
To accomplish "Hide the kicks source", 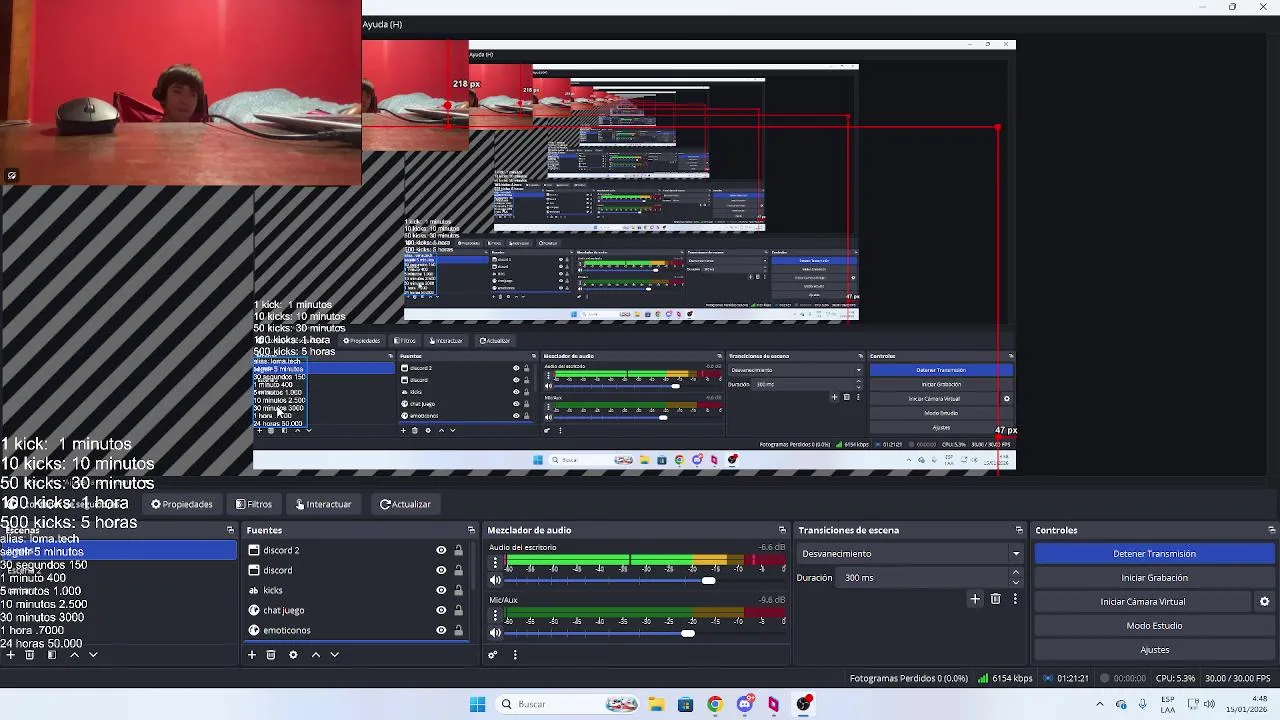I will (441, 590).
